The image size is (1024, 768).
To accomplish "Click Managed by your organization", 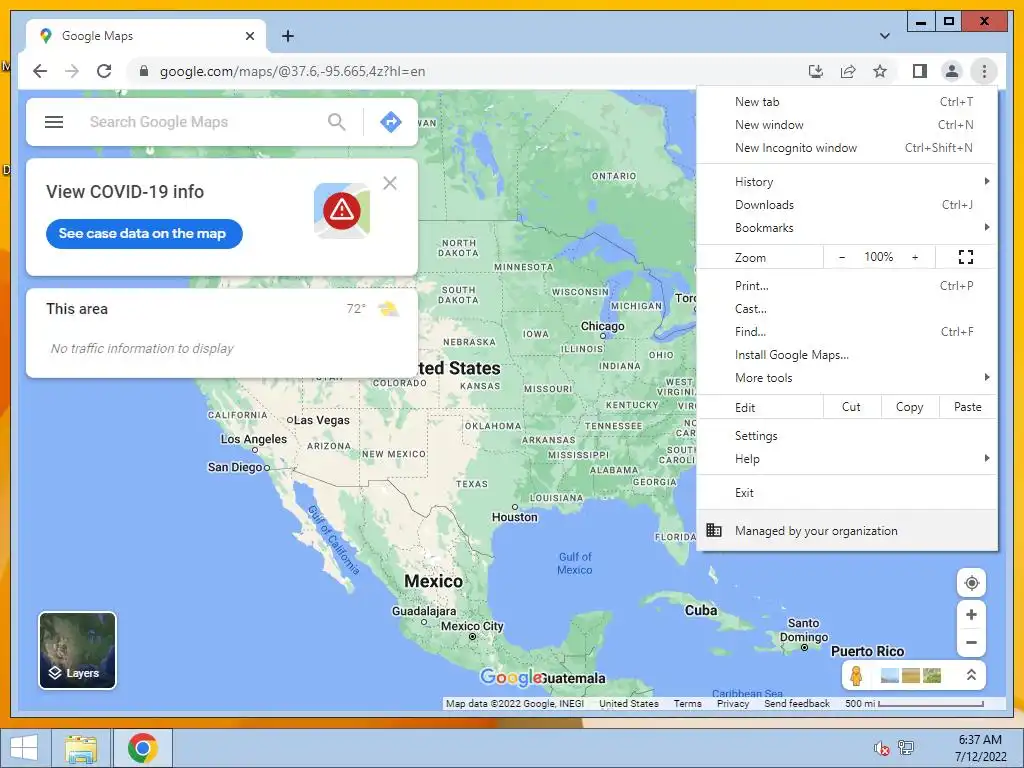I will (x=847, y=530).
